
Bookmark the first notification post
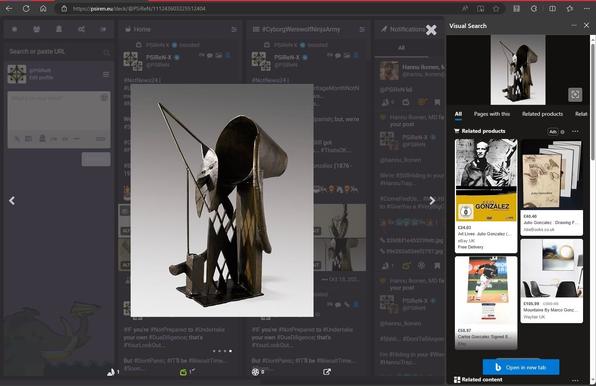pyautogui.click(x=437, y=102)
